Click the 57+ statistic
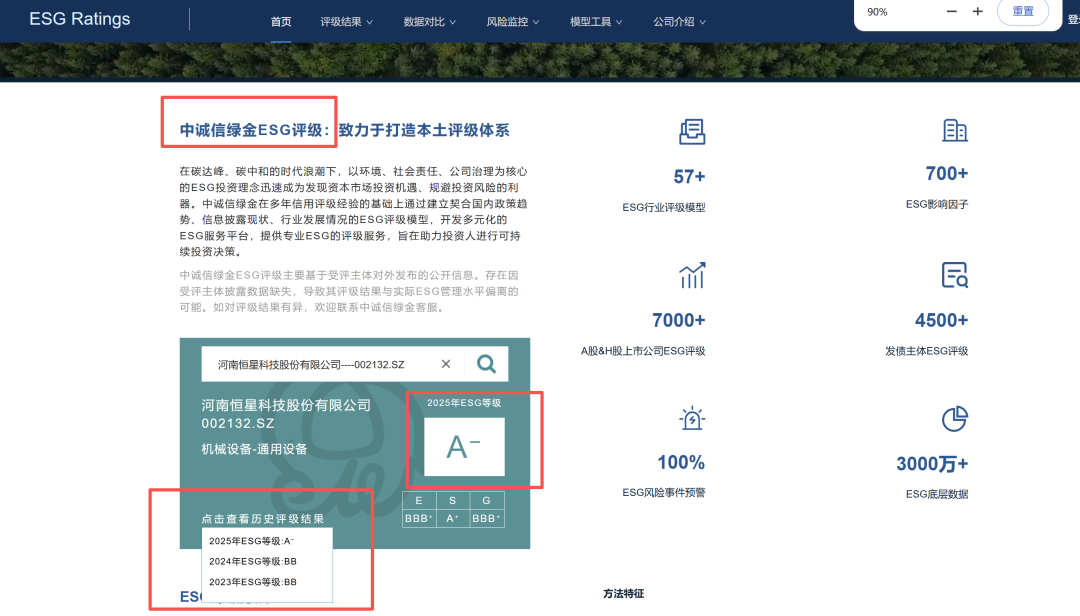The width and height of the screenshot is (1080, 616). tap(689, 177)
